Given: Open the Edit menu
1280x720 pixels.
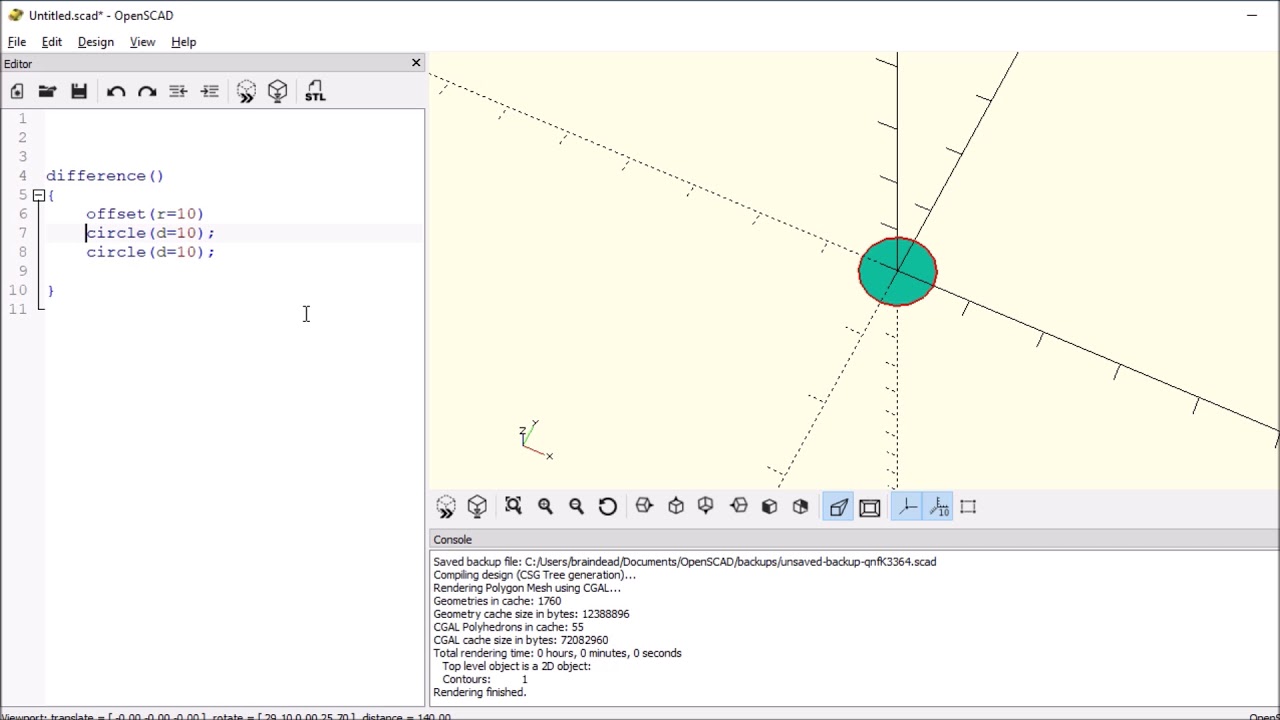Looking at the screenshot, I should point(51,42).
